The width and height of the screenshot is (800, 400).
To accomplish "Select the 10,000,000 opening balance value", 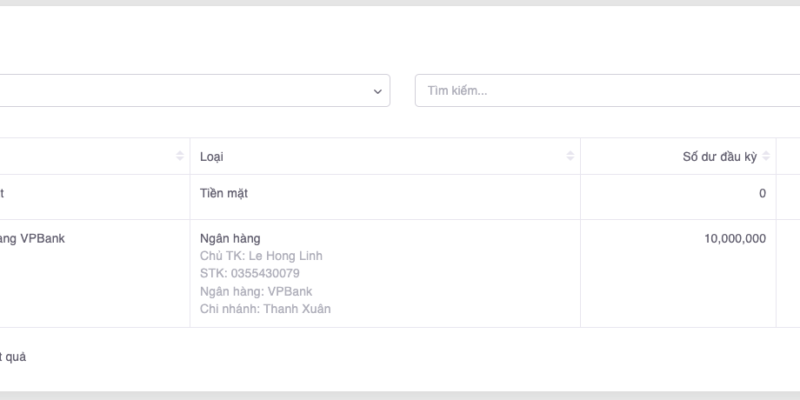I will pyautogui.click(x=734, y=238).
